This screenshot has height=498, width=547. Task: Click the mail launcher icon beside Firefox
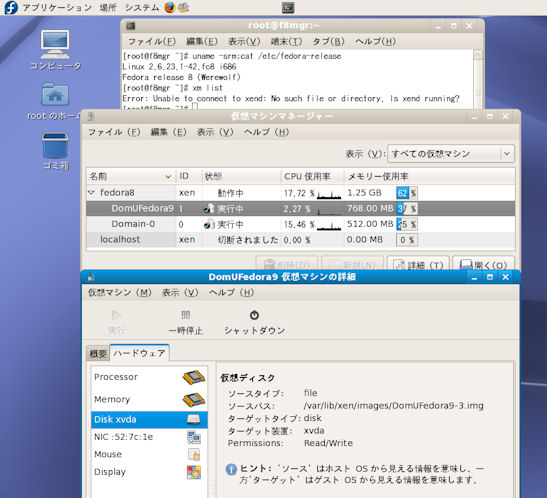pos(184,7)
